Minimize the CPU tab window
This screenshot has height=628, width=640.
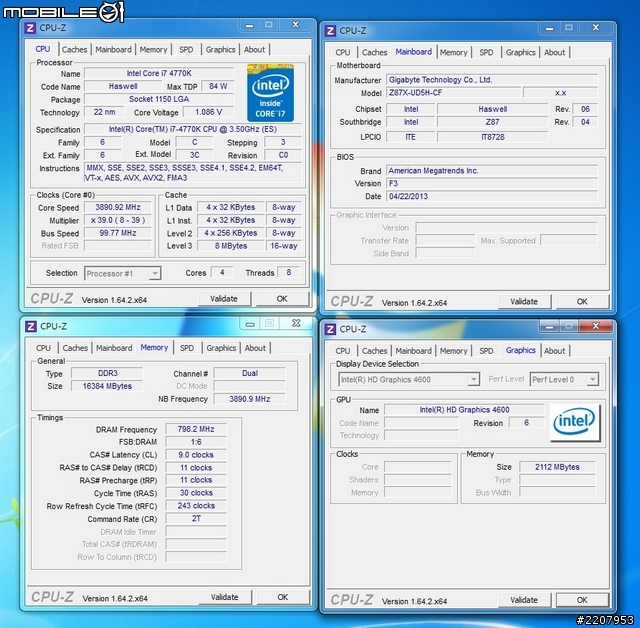(x=249, y=25)
